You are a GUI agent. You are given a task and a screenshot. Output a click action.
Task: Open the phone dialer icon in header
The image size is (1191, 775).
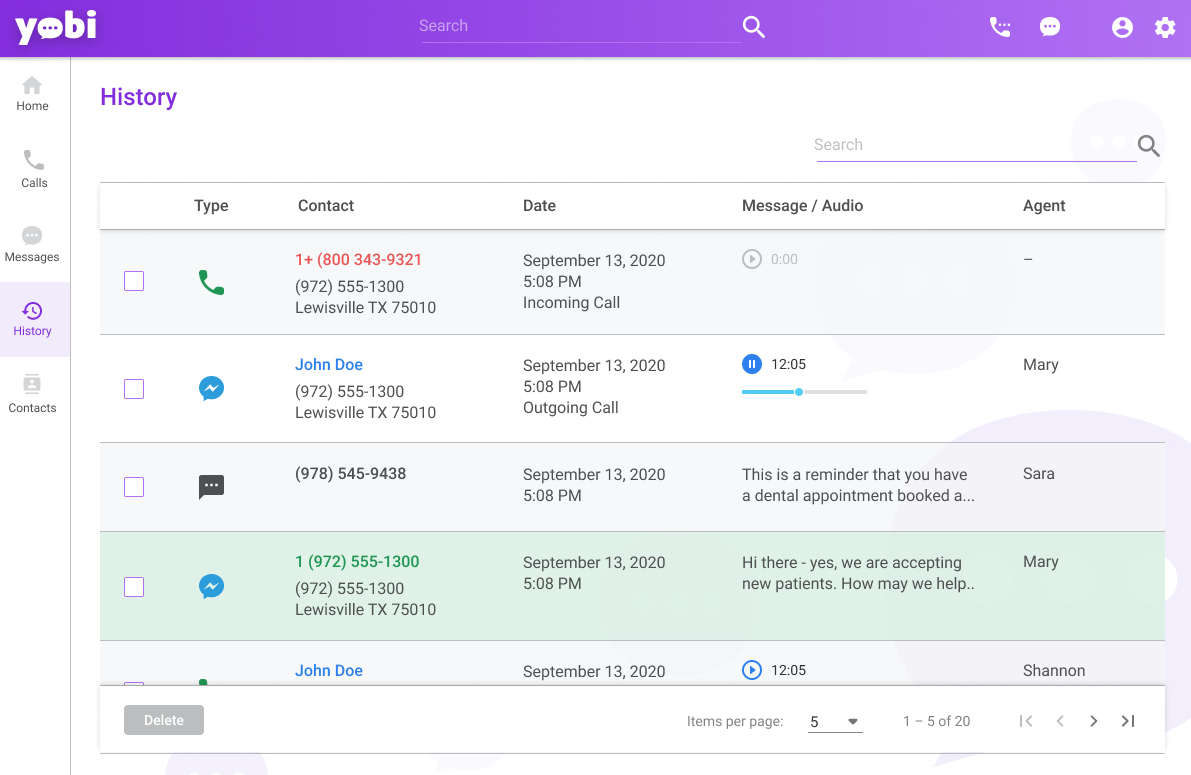[x=1000, y=27]
